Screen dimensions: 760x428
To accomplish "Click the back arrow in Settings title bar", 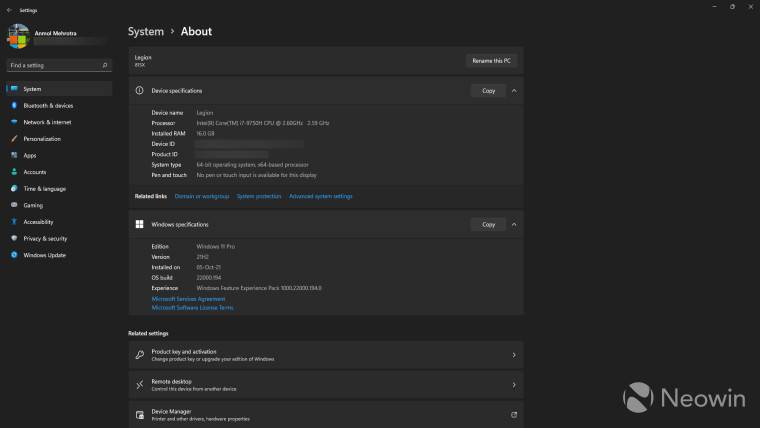I will click(9, 10).
